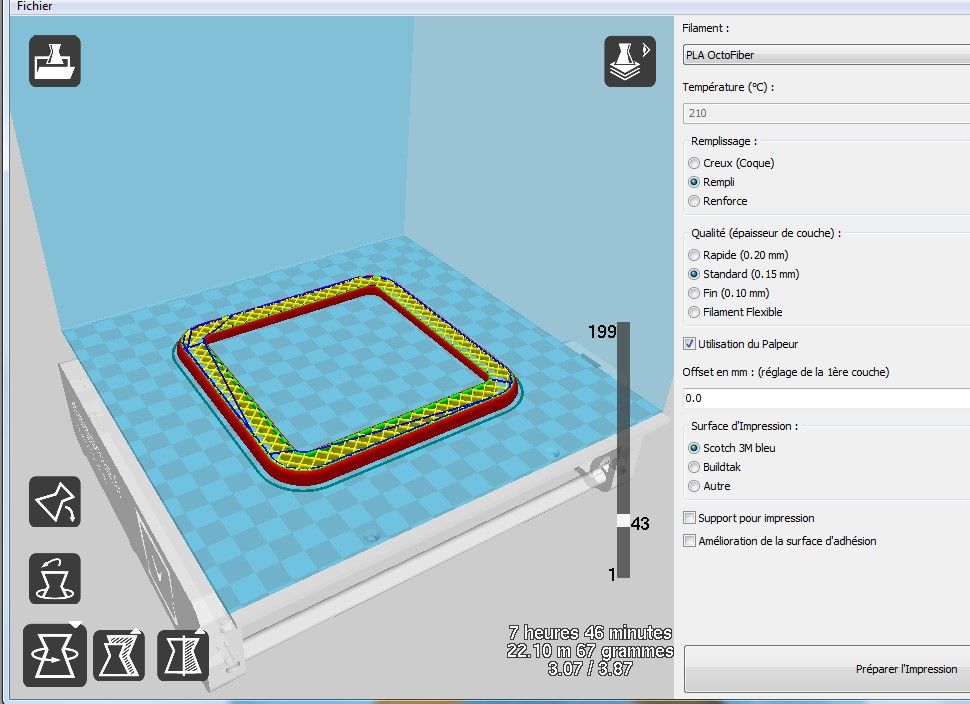Choose Rapide (0.20 mm) quality
Viewport: 970px width, 704px height.
pos(738,255)
